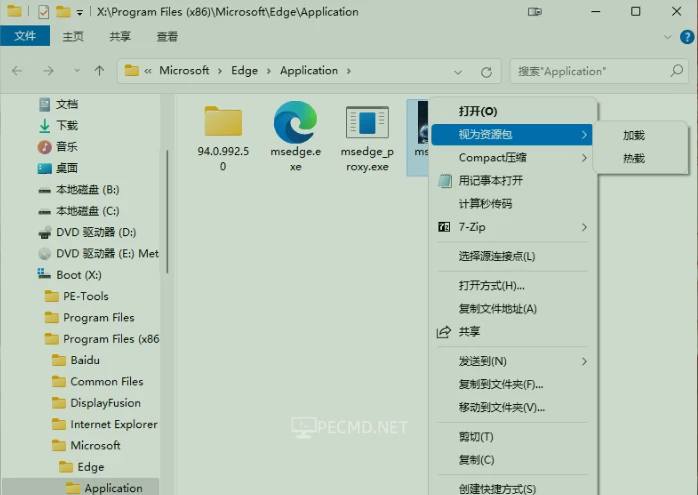Expand the Compact压缩 submenu

[584, 158]
